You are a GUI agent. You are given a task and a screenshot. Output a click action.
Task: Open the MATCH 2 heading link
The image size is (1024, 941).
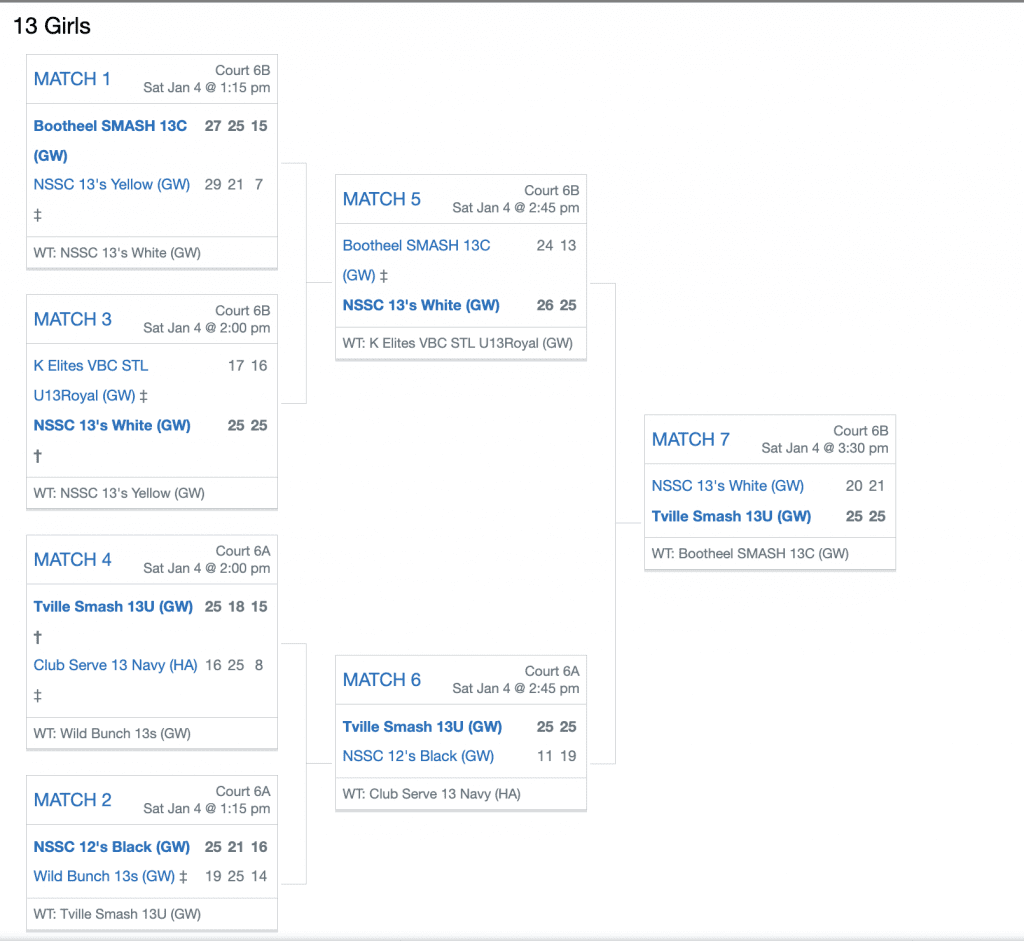tap(72, 800)
